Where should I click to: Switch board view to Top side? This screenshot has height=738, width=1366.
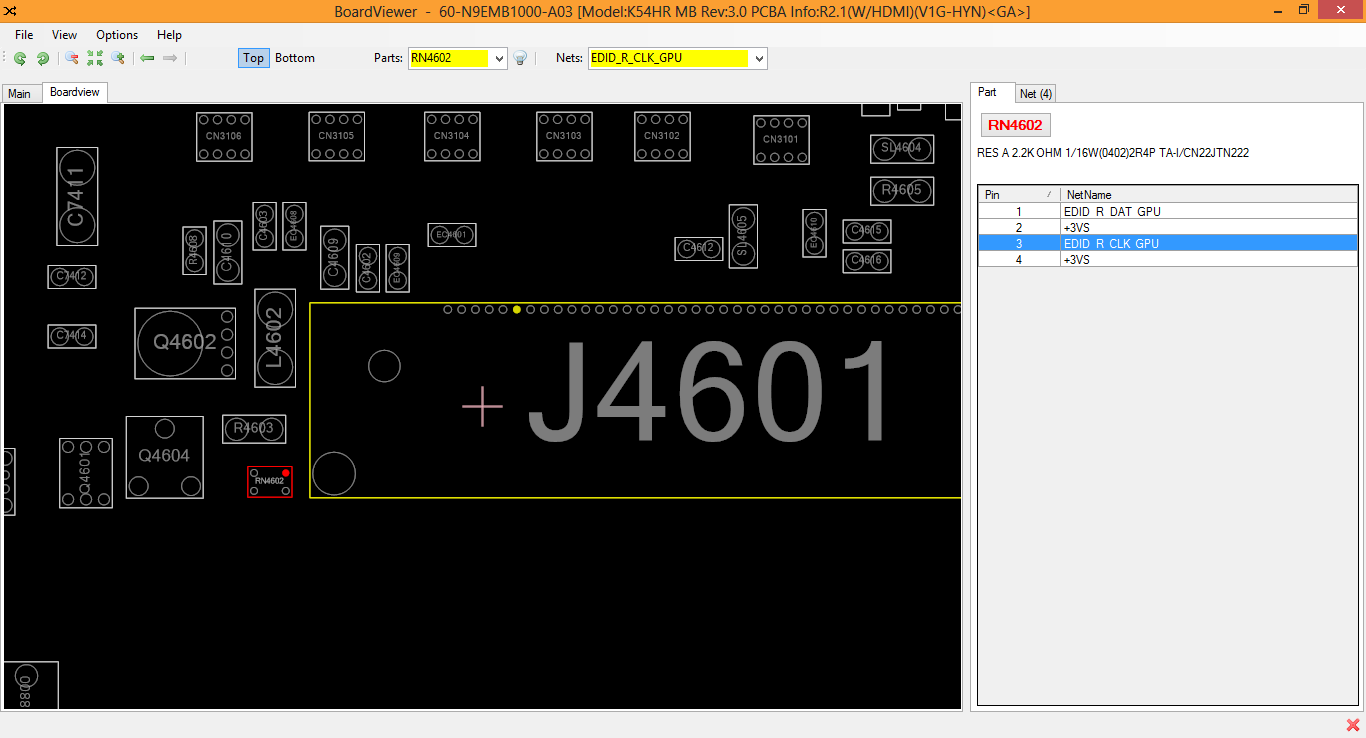pyautogui.click(x=253, y=58)
